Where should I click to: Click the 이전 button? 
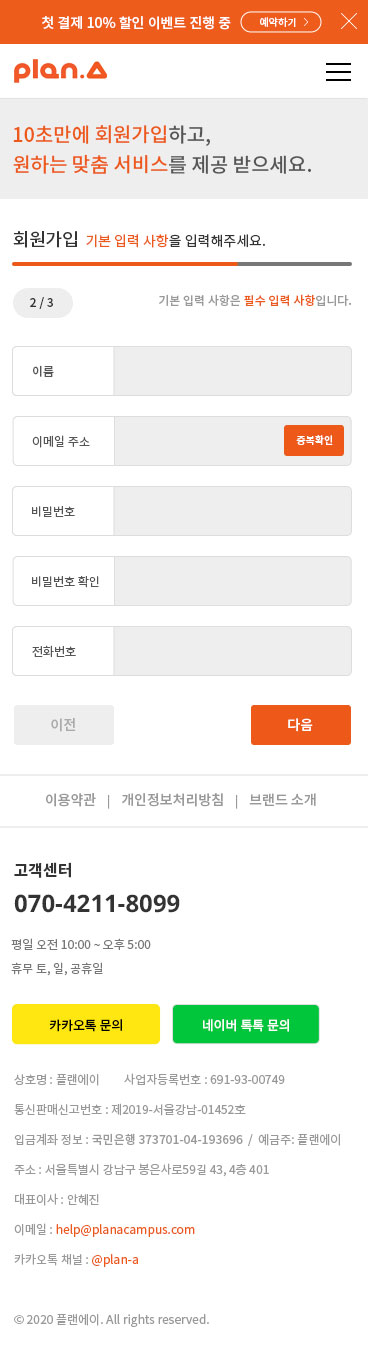64,725
